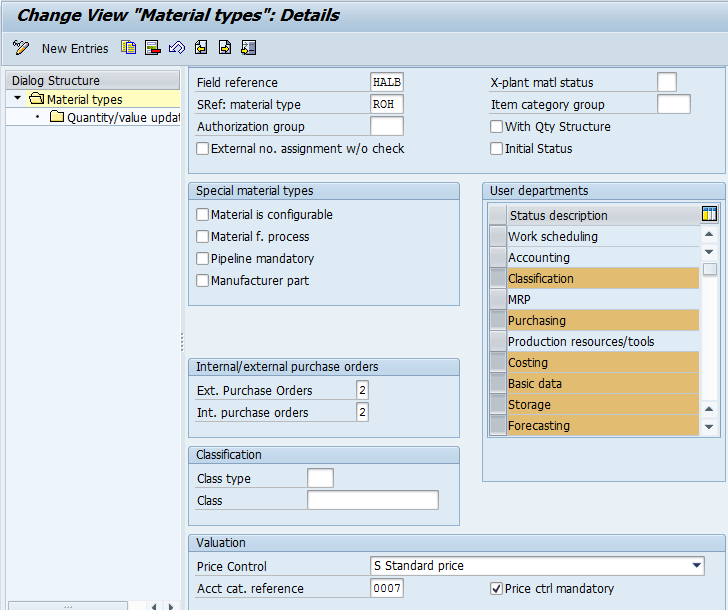Image resolution: width=728 pixels, height=610 pixels.
Task: Select the Classification department row
Action: [603, 278]
